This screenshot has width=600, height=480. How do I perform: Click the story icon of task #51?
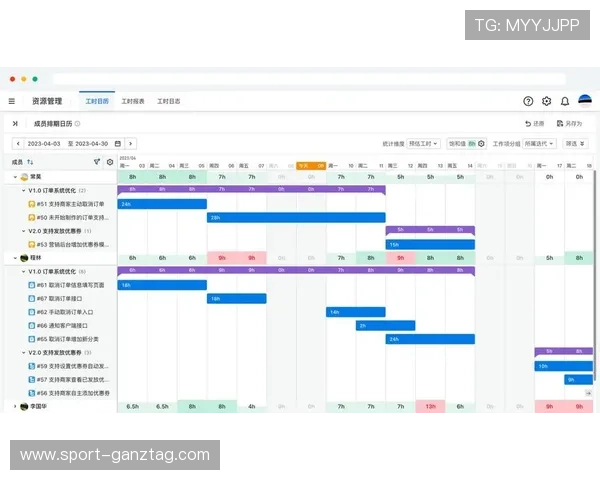click(32, 204)
